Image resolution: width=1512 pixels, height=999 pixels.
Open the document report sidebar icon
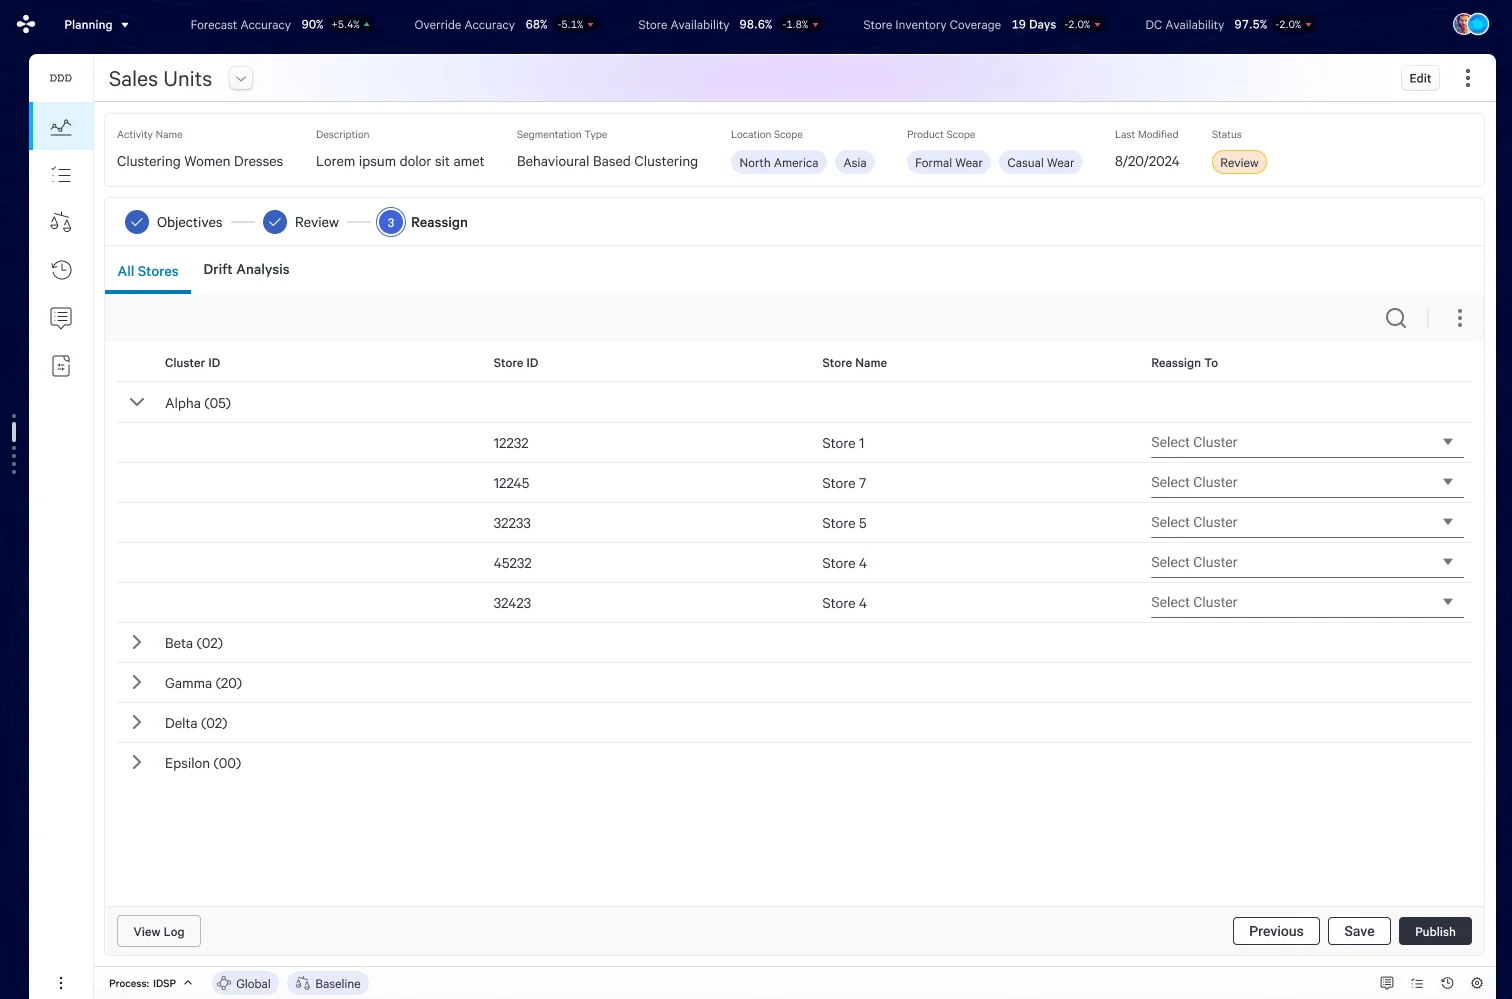coord(61,366)
